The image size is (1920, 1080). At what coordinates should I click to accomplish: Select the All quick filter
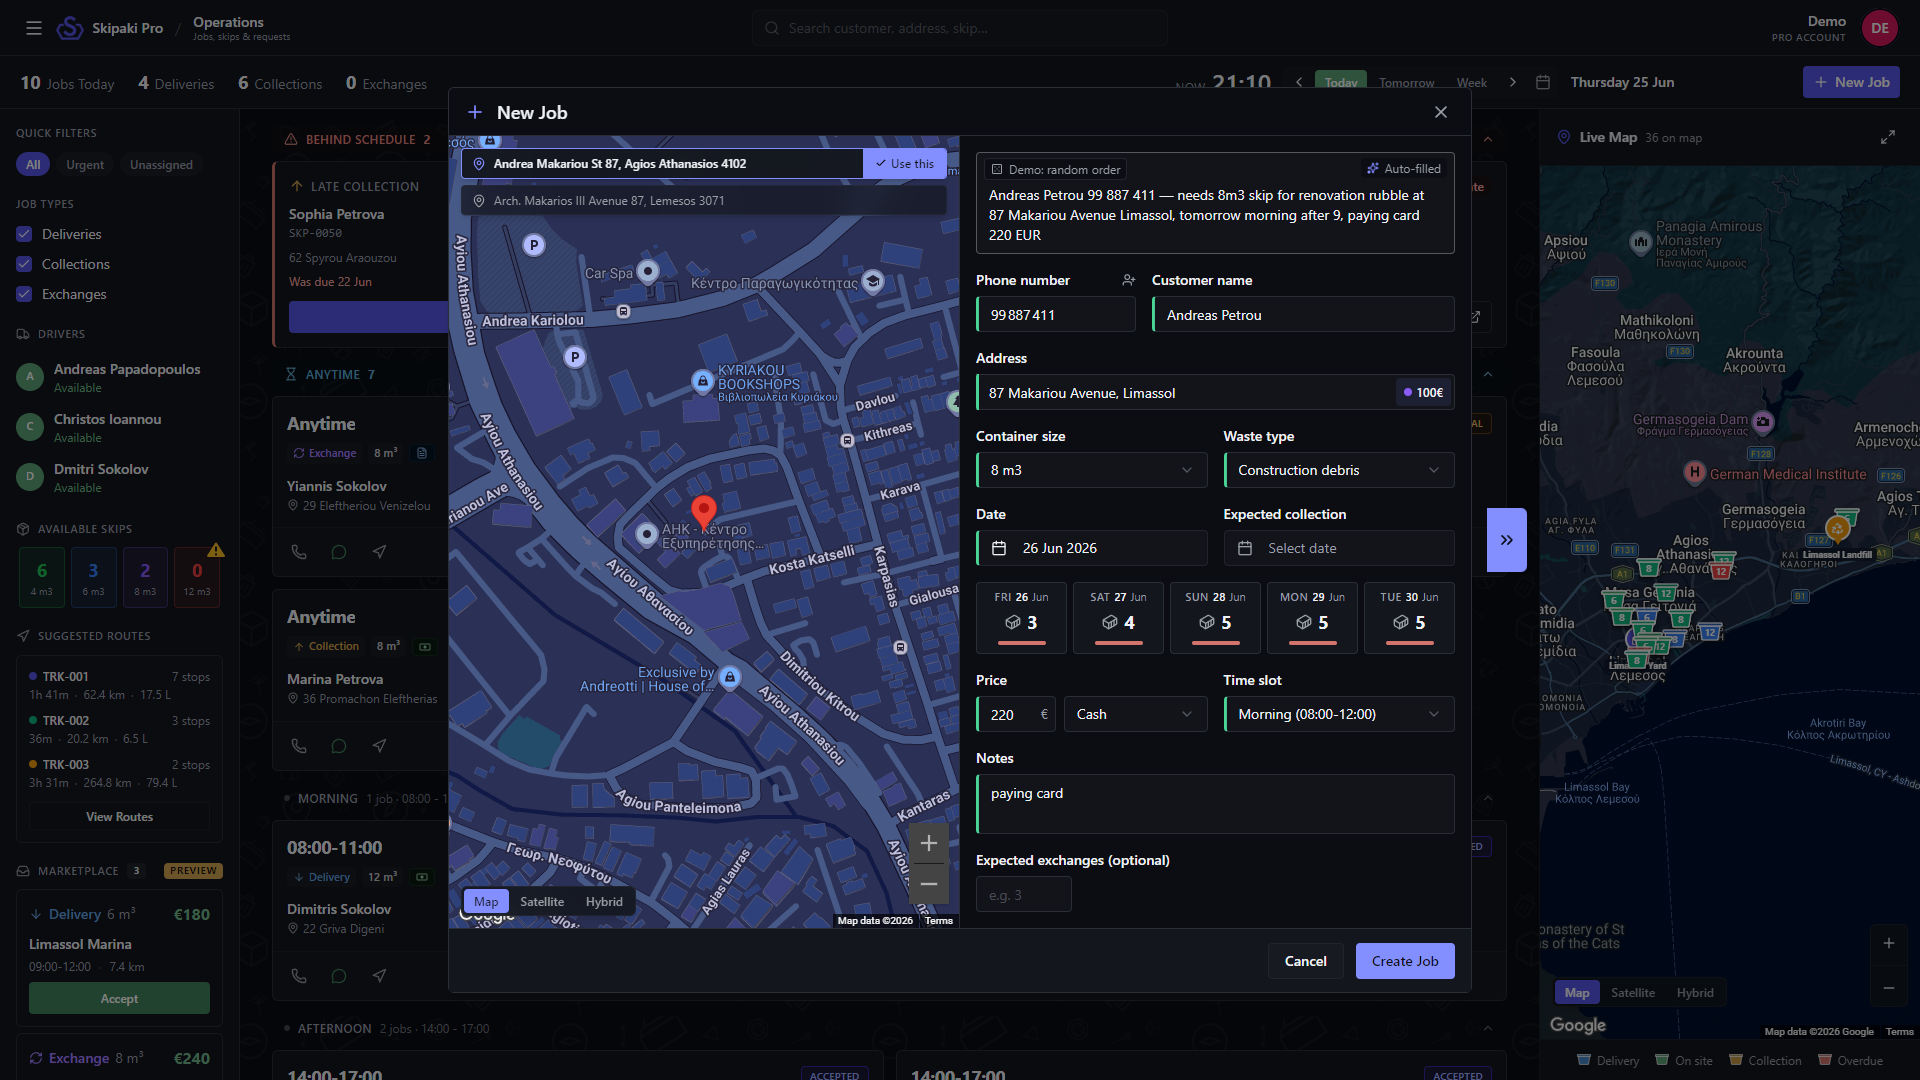tap(33, 165)
